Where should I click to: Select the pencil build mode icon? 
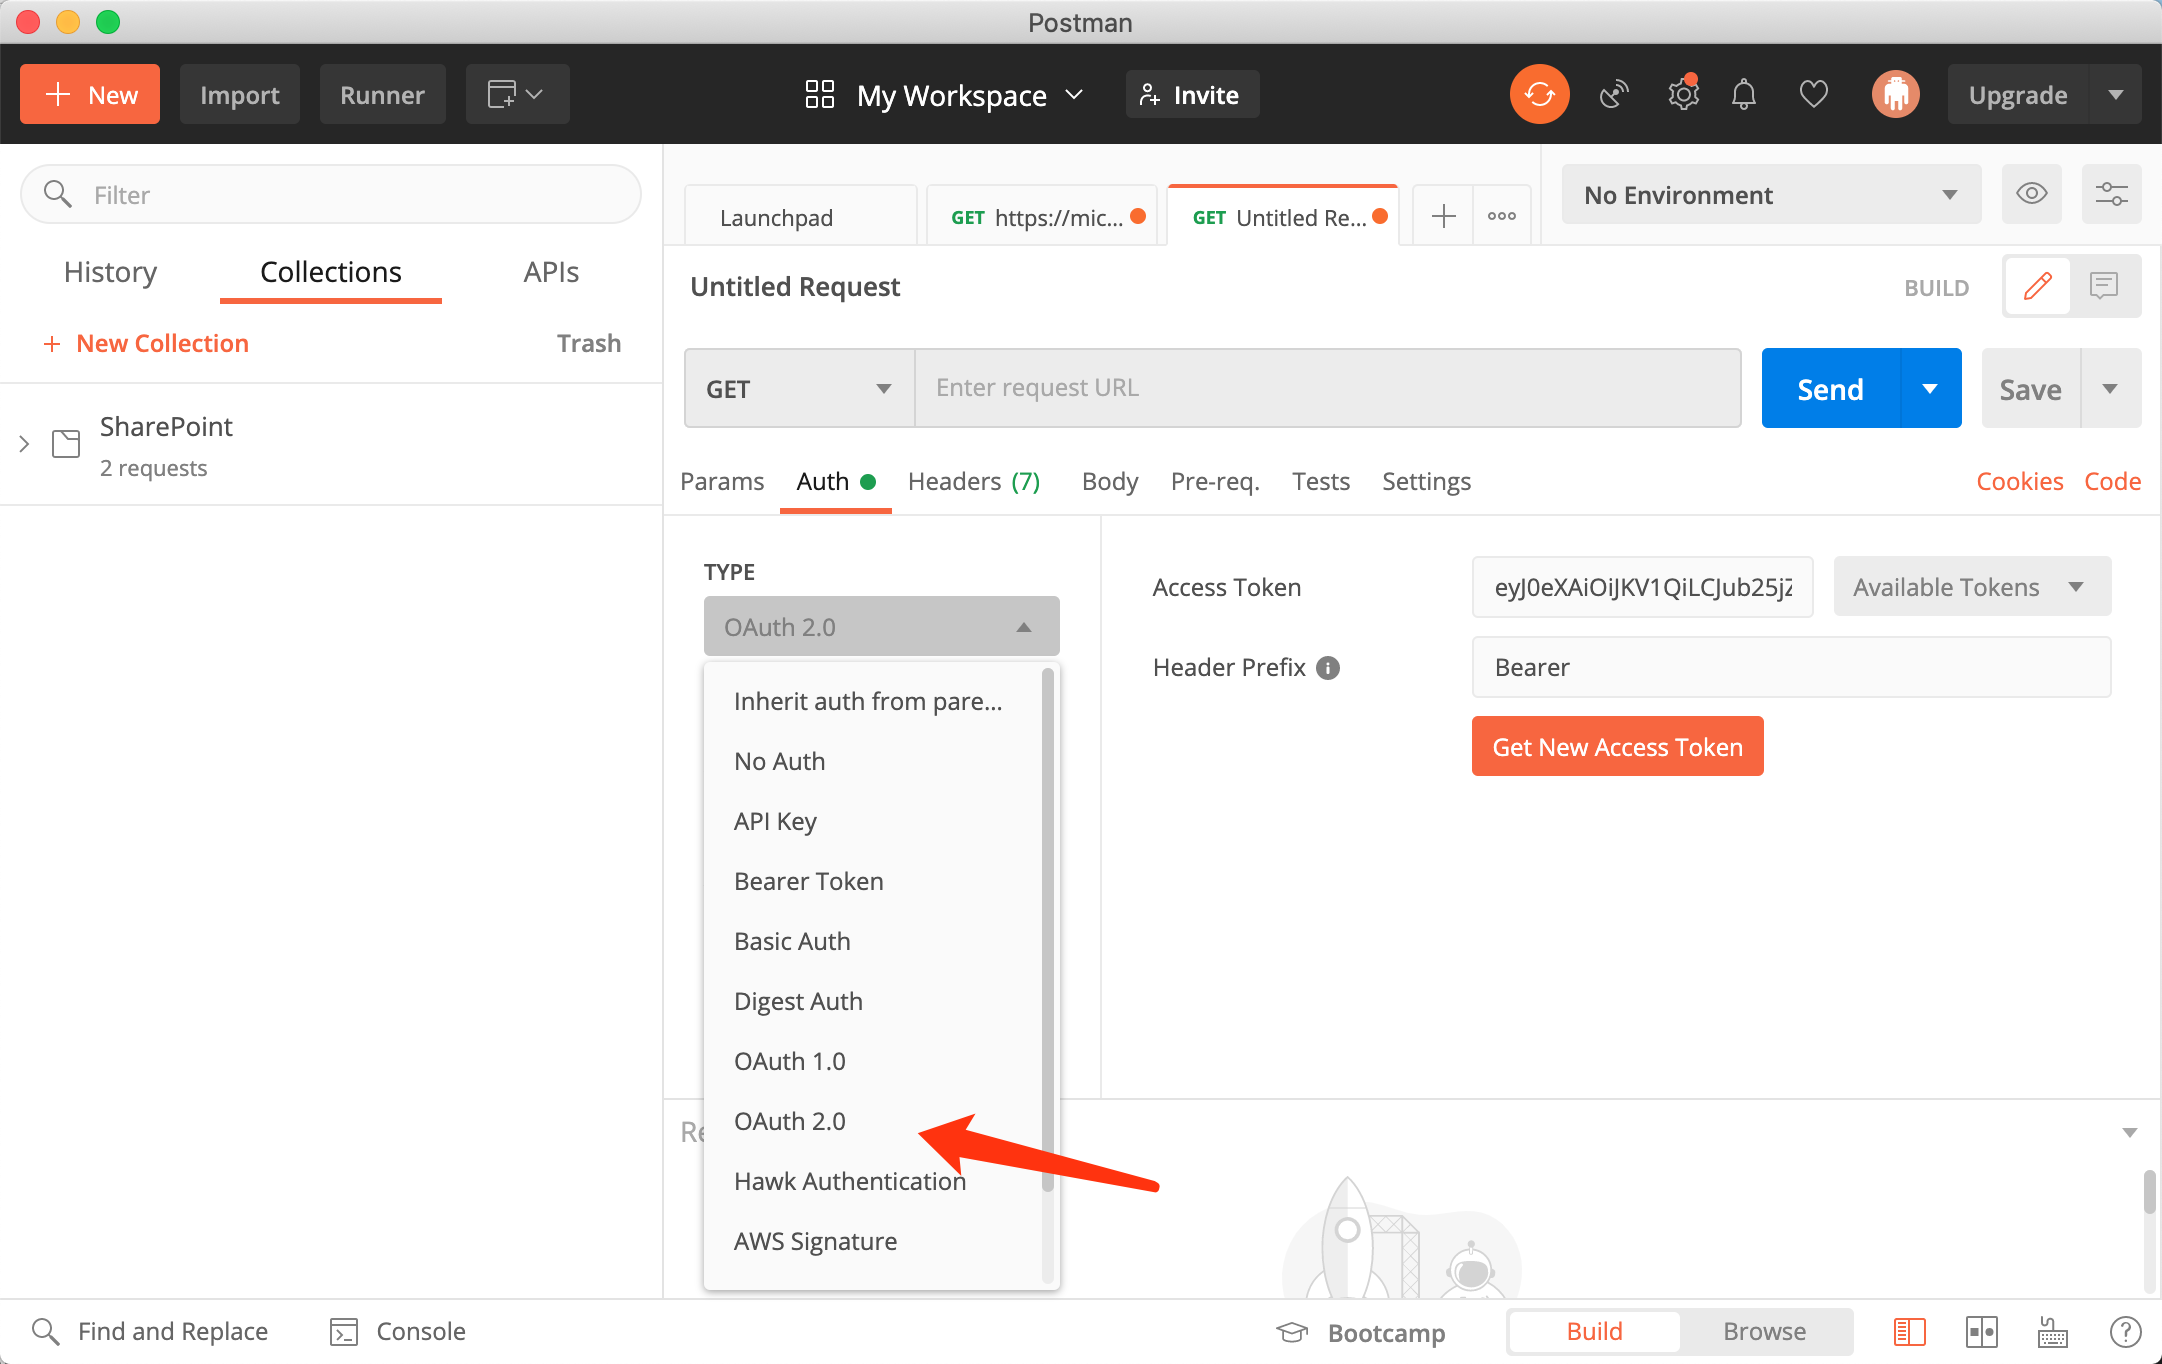(x=2038, y=287)
